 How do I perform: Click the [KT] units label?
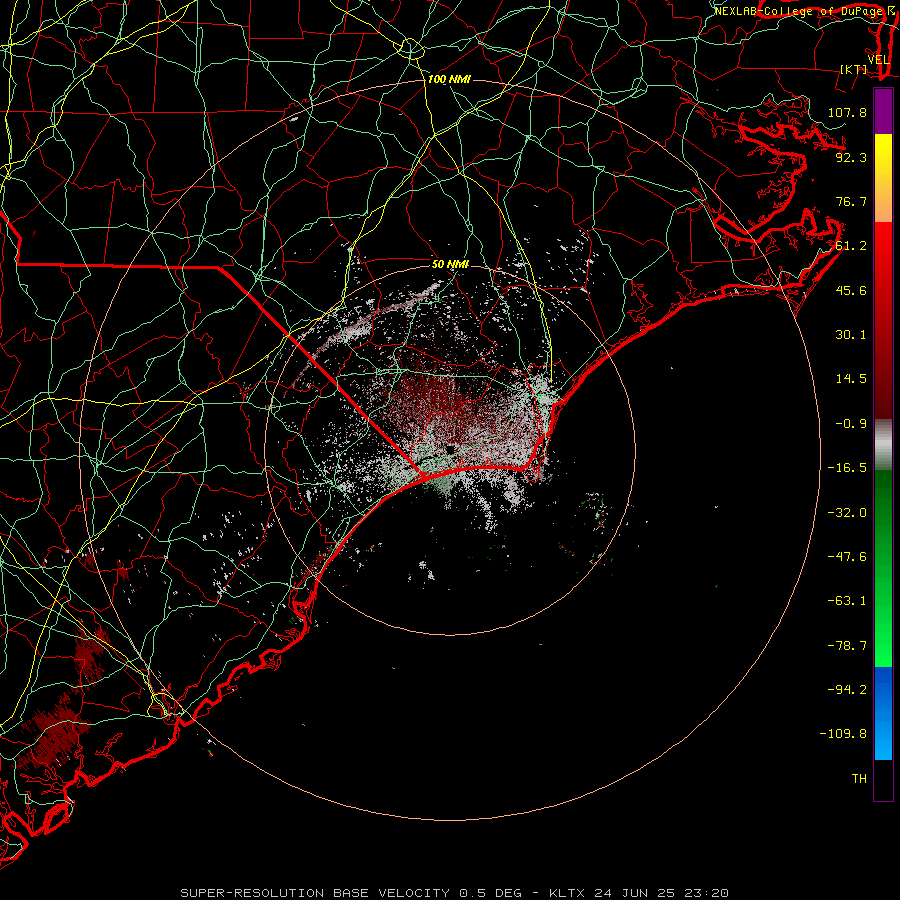[854, 69]
